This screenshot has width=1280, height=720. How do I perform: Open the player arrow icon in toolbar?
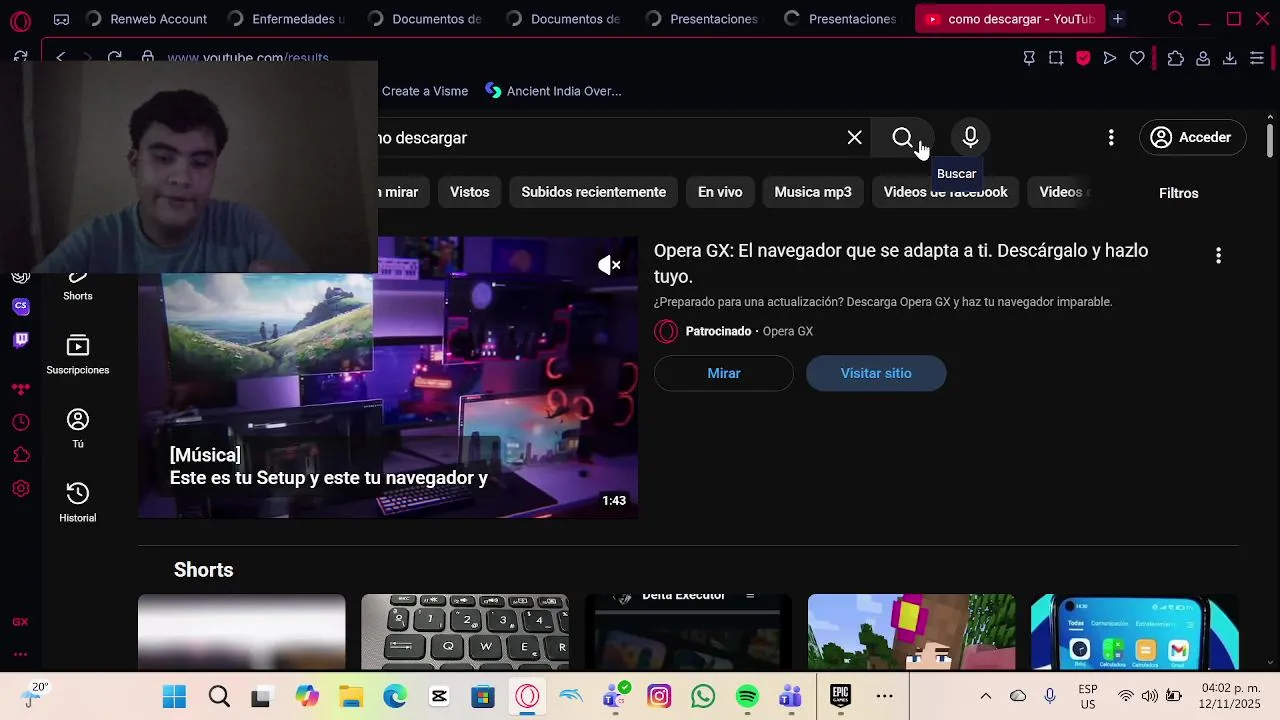click(x=1110, y=58)
